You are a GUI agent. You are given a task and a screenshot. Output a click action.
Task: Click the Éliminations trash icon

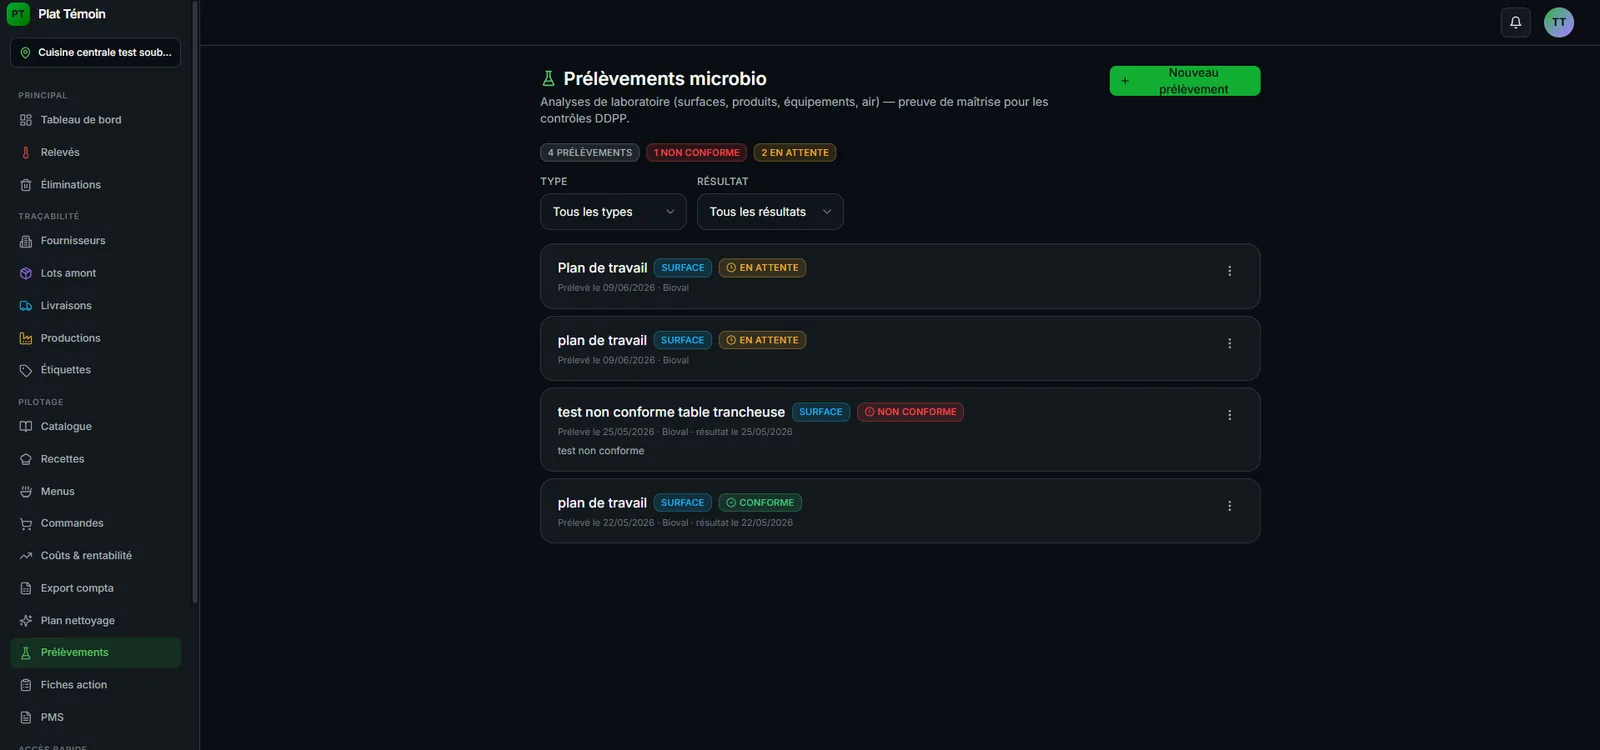click(26, 185)
